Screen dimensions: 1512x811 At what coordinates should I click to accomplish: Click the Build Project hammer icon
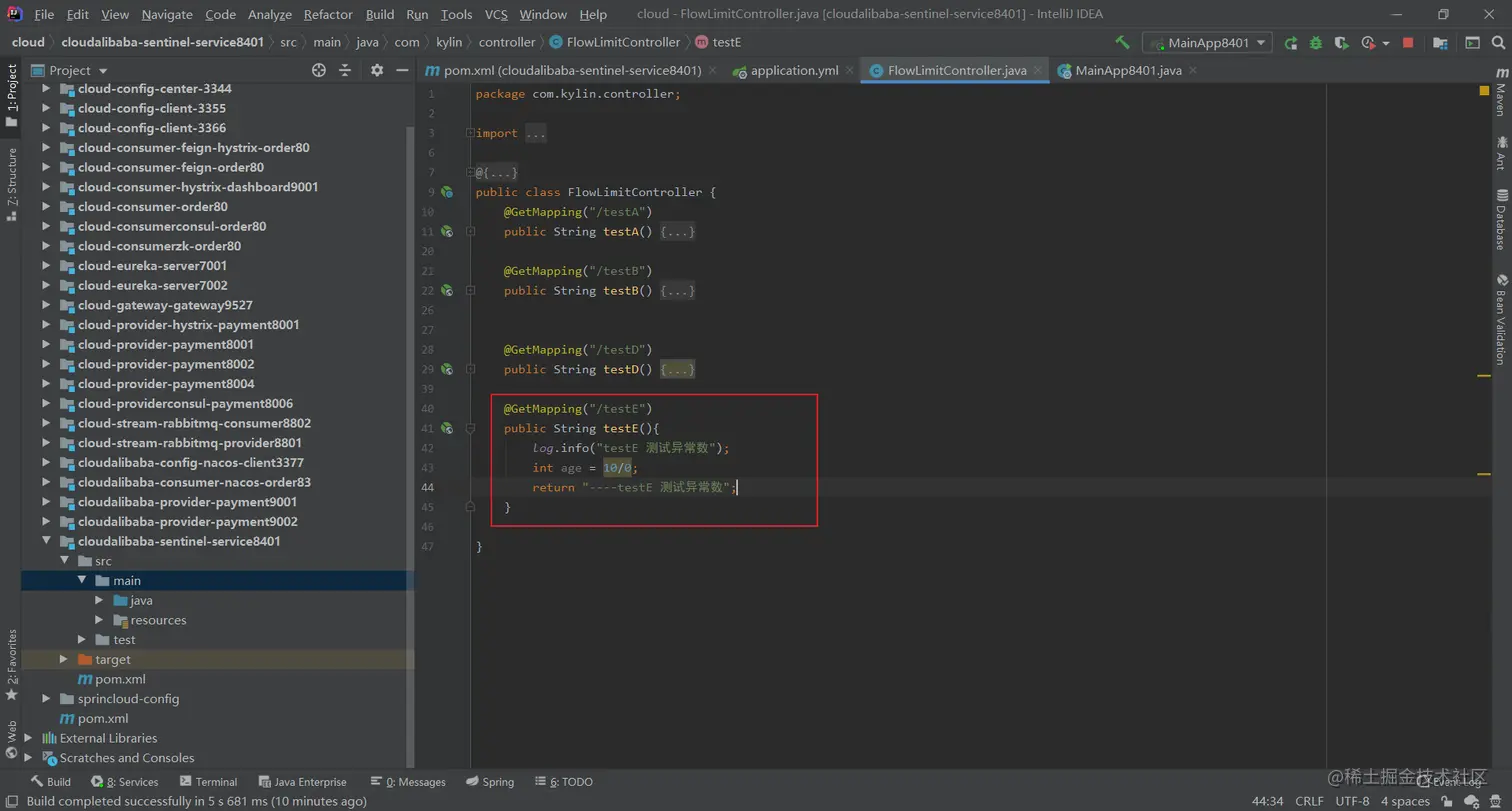pos(1123,42)
